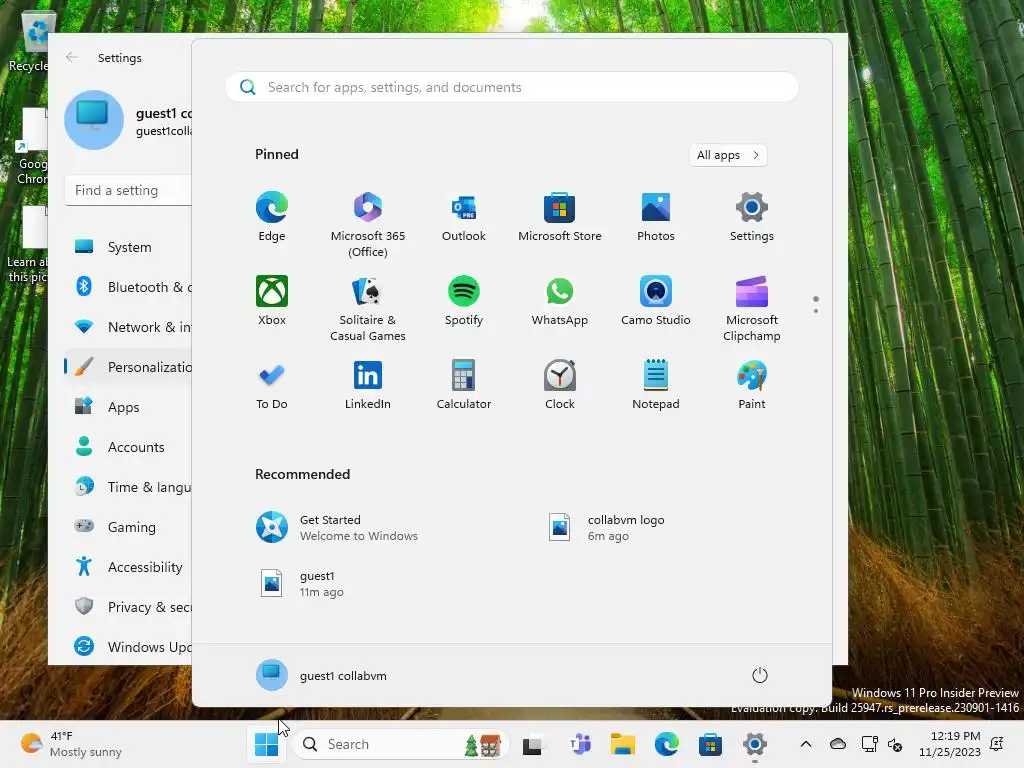Open the notification bell in taskbar
Image resolution: width=1024 pixels, height=768 pixels.
click(997, 744)
